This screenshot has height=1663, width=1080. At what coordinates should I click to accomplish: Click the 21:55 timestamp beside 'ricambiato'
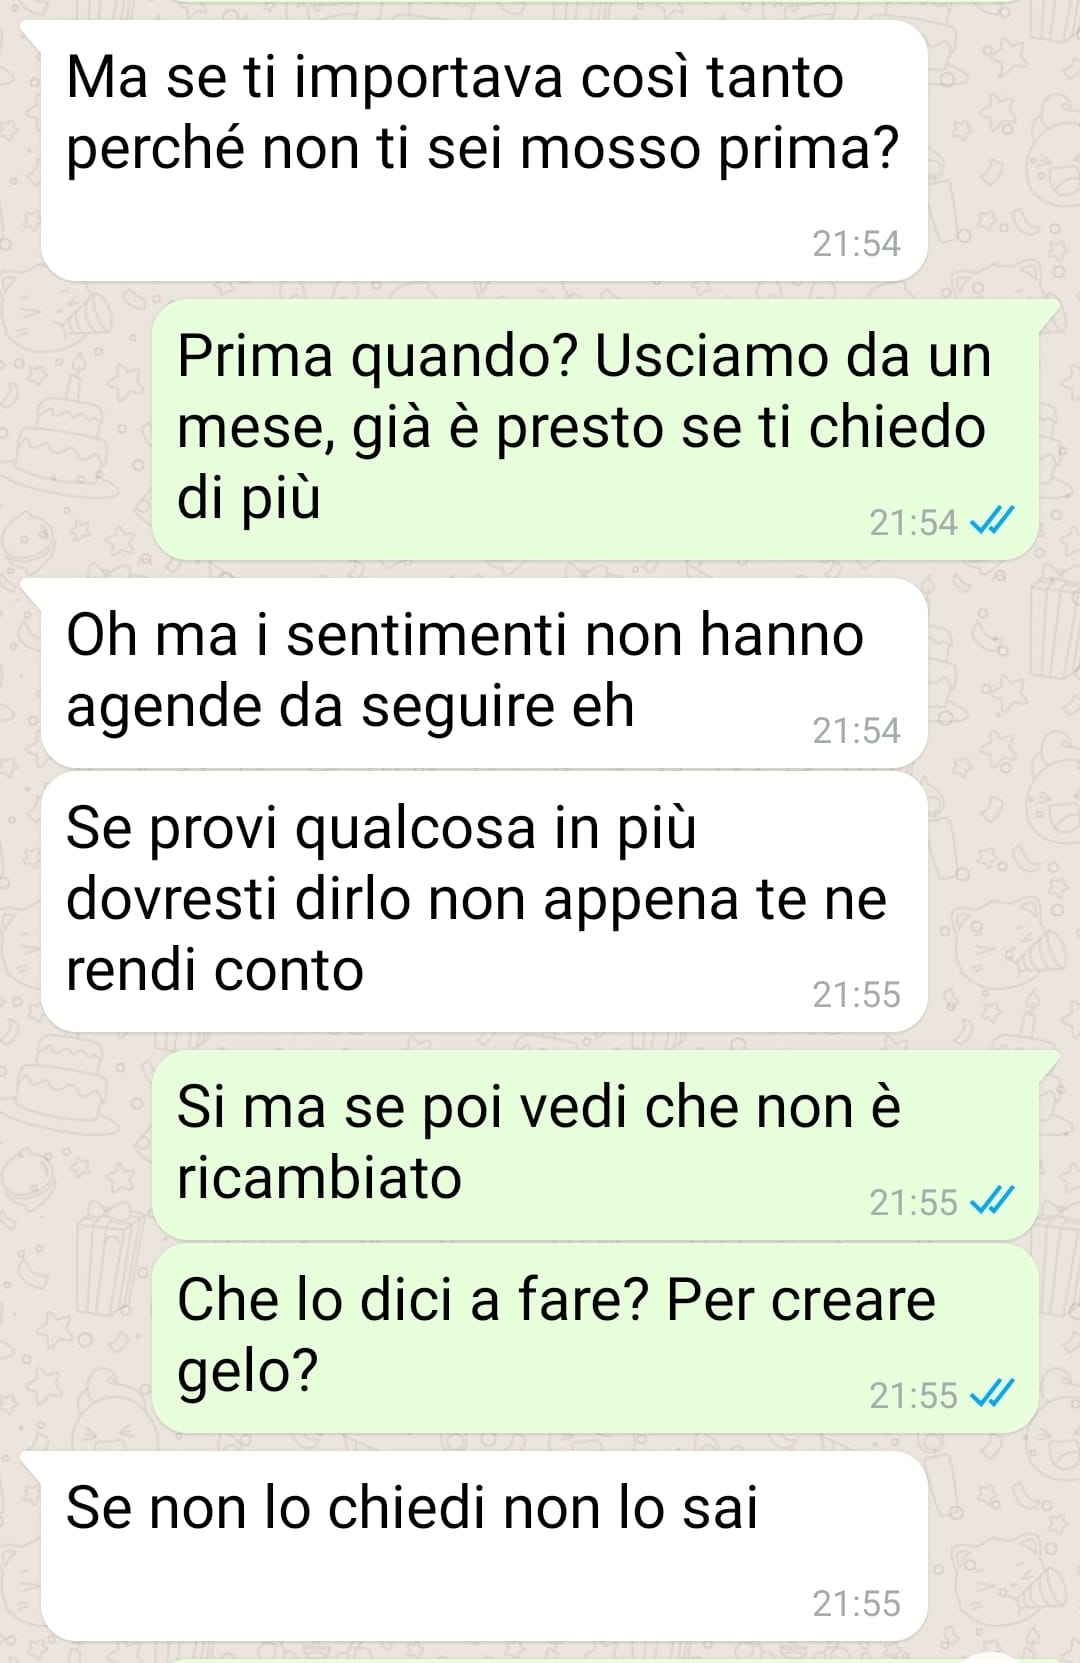pyautogui.click(x=913, y=1202)
